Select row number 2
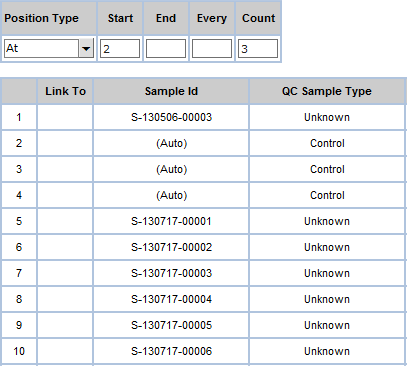The width and height of the screenshot is (407, 366). [19, 143]
